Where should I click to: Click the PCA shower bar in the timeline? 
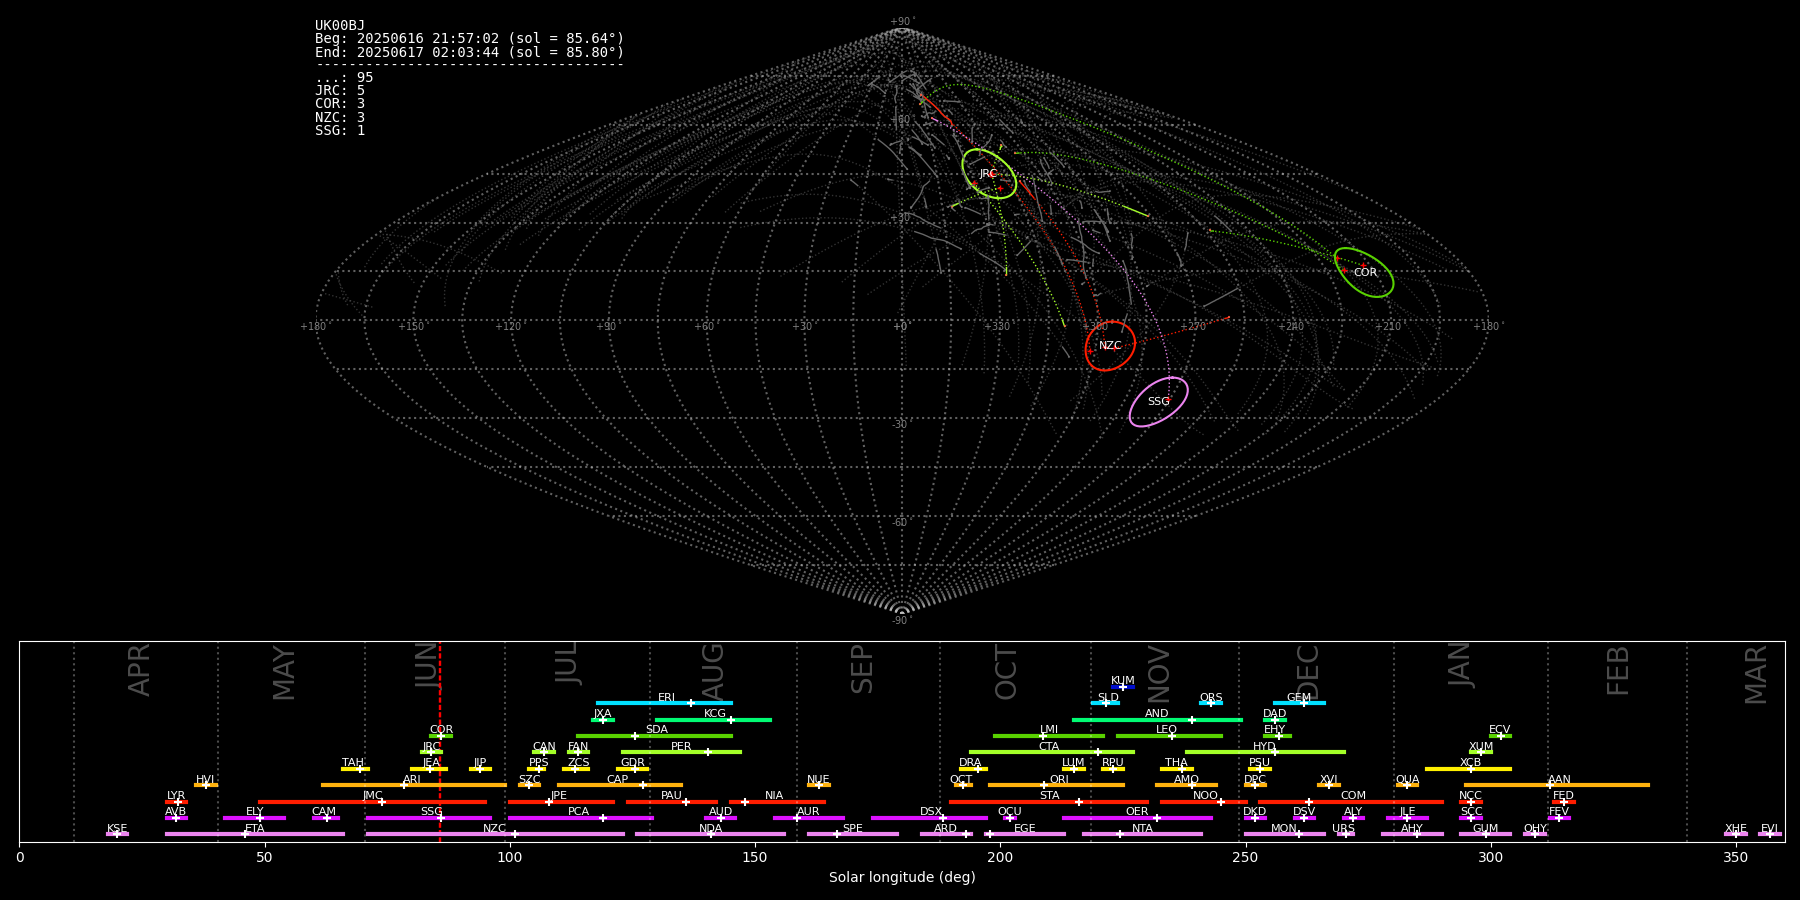pyautogui.click(x=580, y=818)
